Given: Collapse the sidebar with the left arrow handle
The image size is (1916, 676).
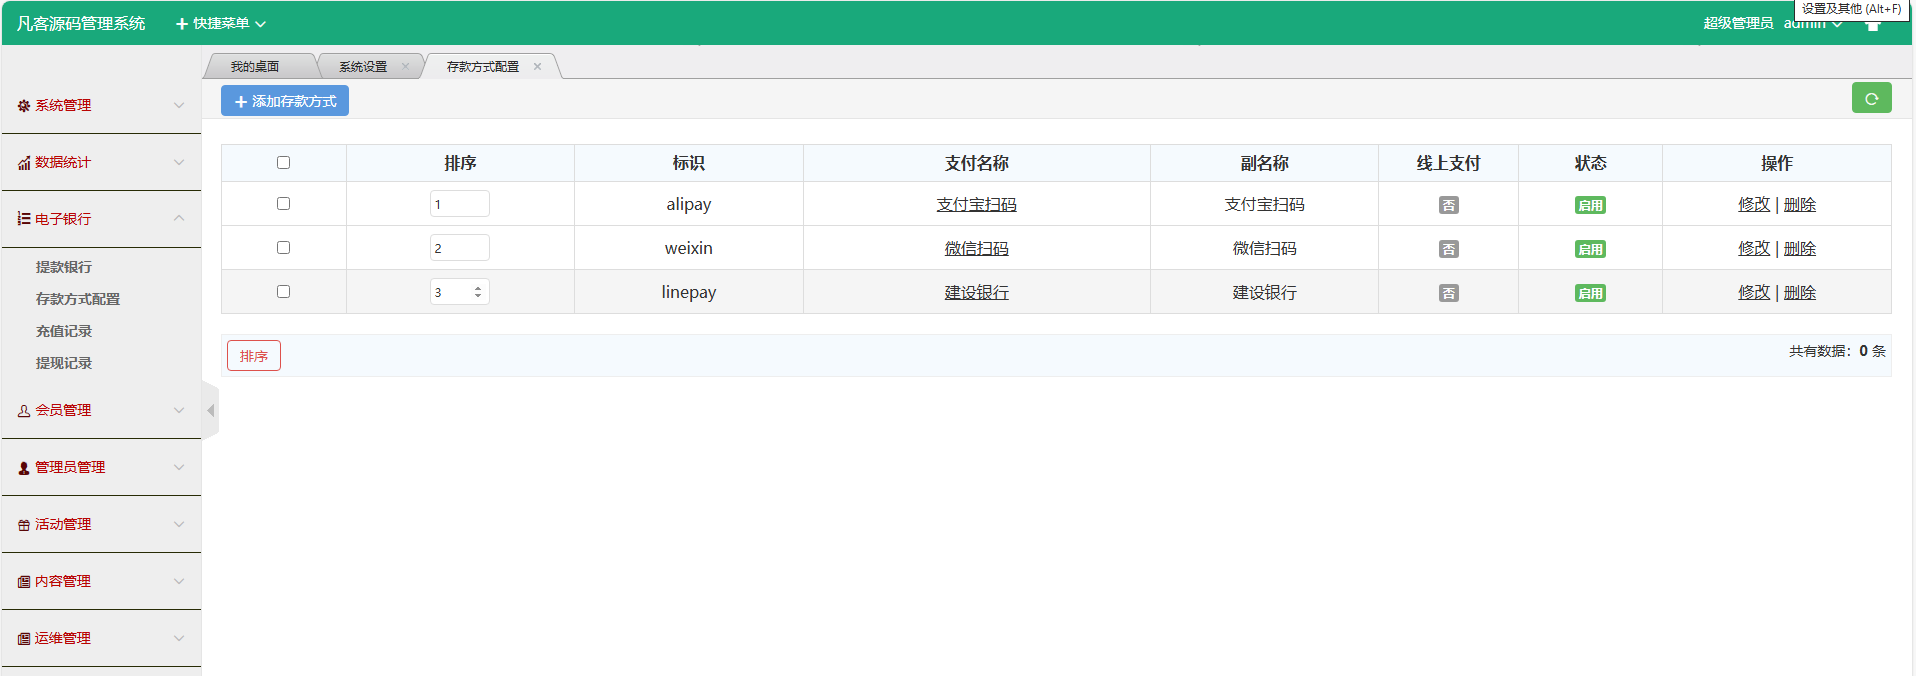Looking at the screenshot, I should 210,410.
